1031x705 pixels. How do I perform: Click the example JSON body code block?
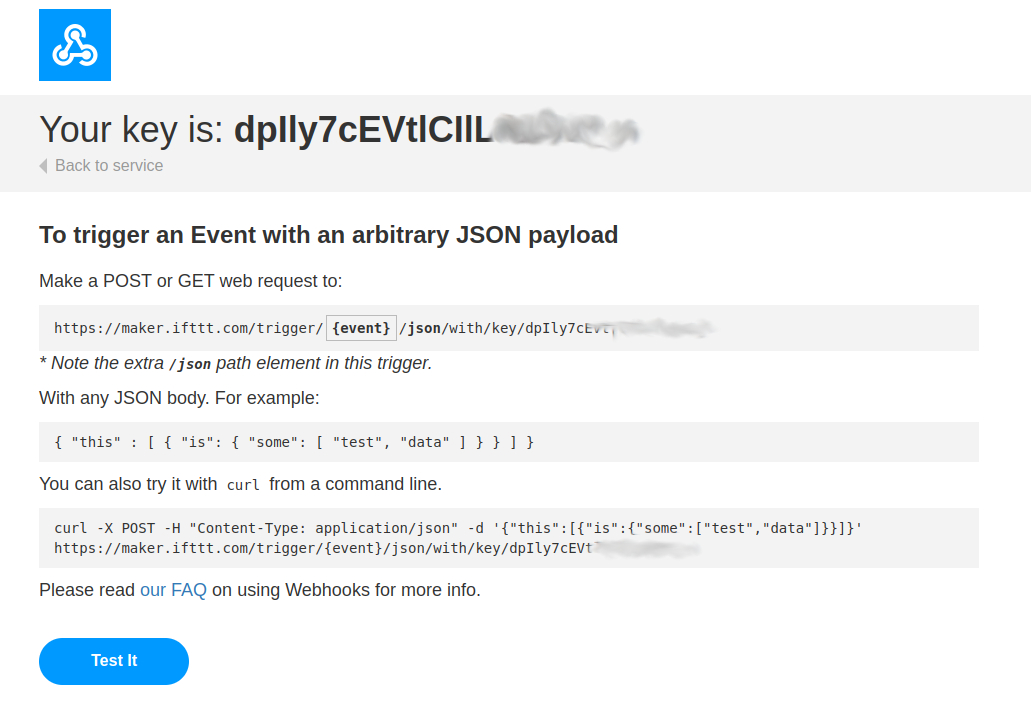click(294, 441)
